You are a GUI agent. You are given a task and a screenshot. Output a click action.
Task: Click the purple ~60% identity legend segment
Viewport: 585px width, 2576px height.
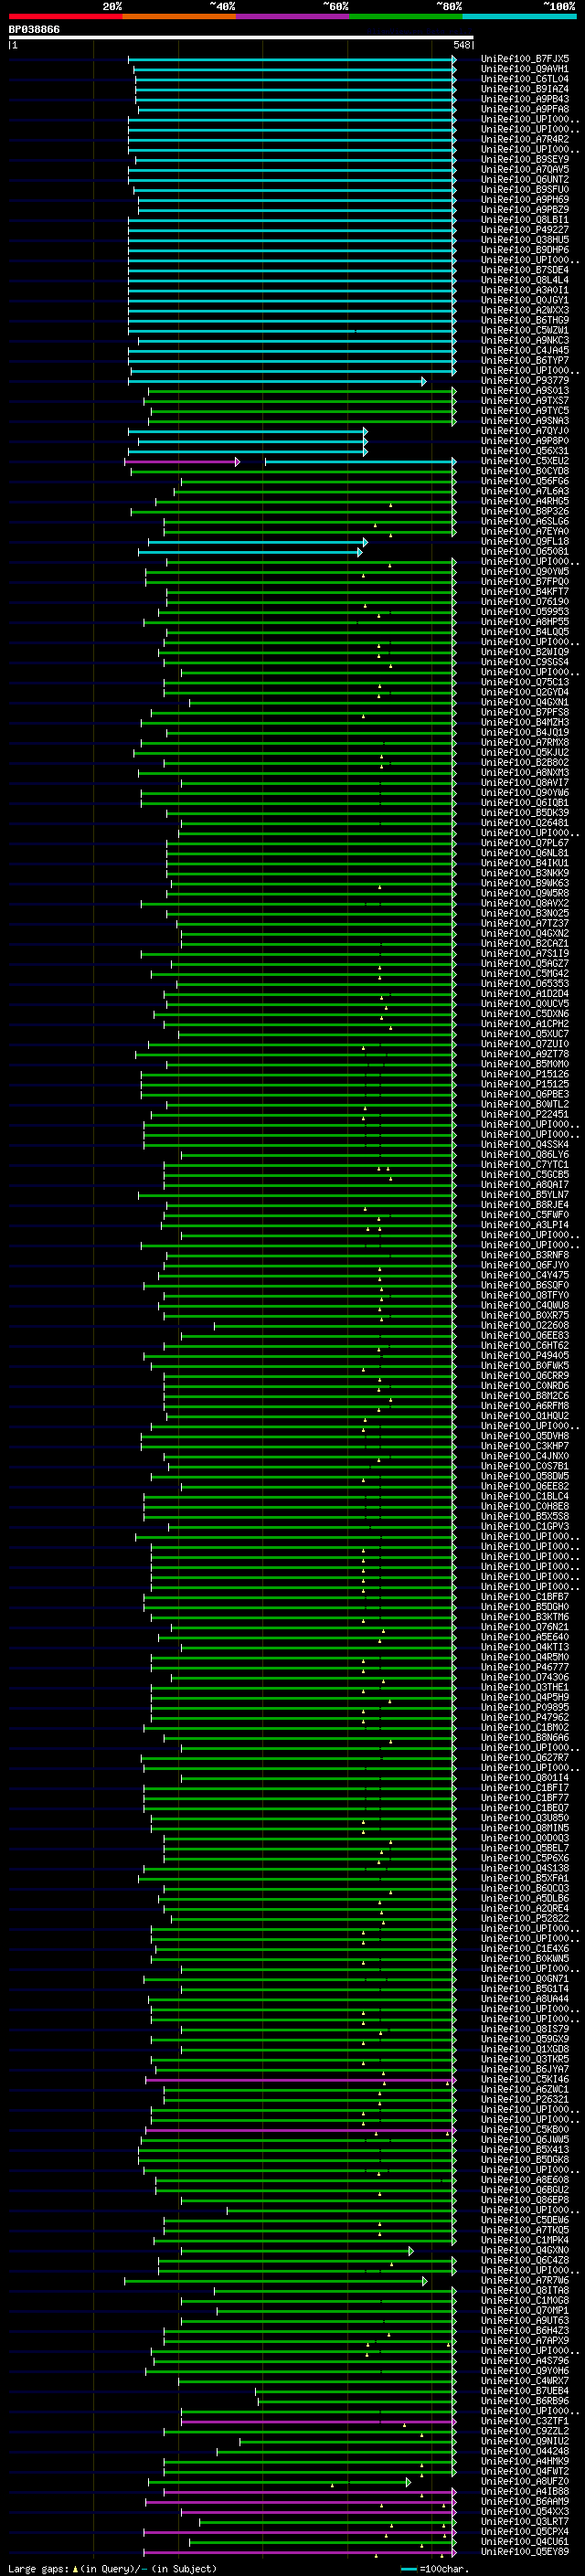coord(293,16)
